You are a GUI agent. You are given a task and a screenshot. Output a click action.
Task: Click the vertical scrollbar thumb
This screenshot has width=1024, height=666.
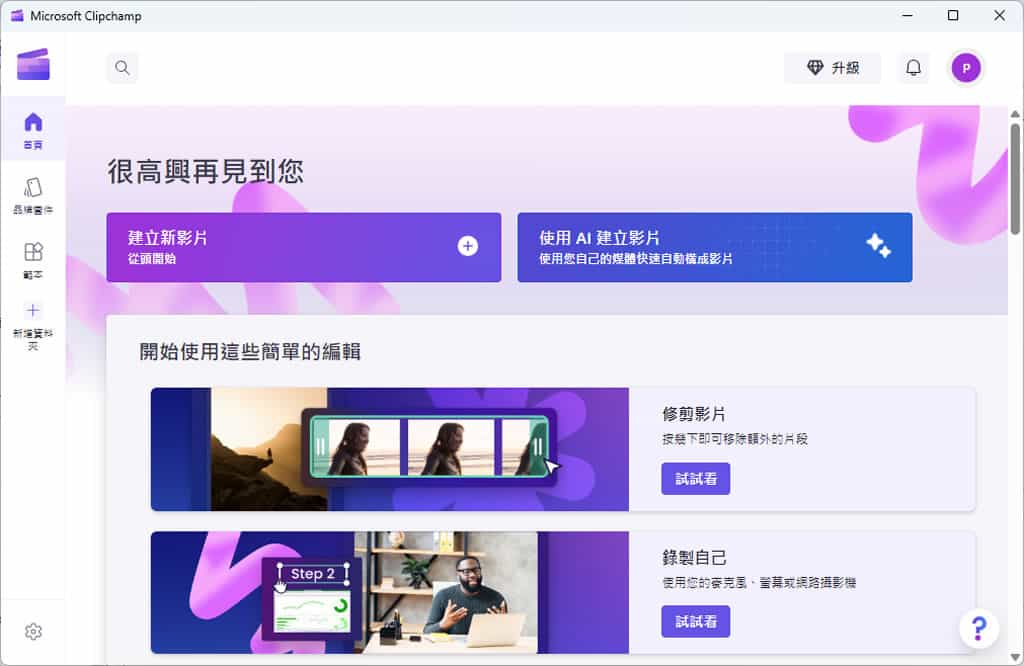click(x=1015, y=178)
